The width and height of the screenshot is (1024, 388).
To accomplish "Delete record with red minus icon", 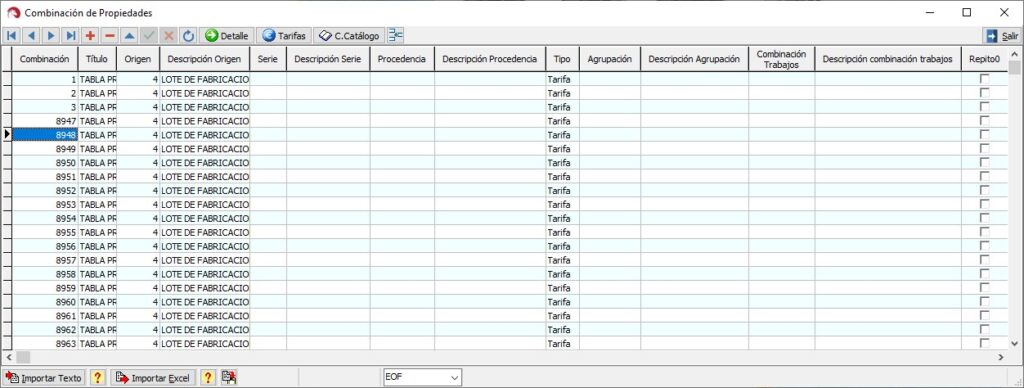I will [x=110, y=36].
